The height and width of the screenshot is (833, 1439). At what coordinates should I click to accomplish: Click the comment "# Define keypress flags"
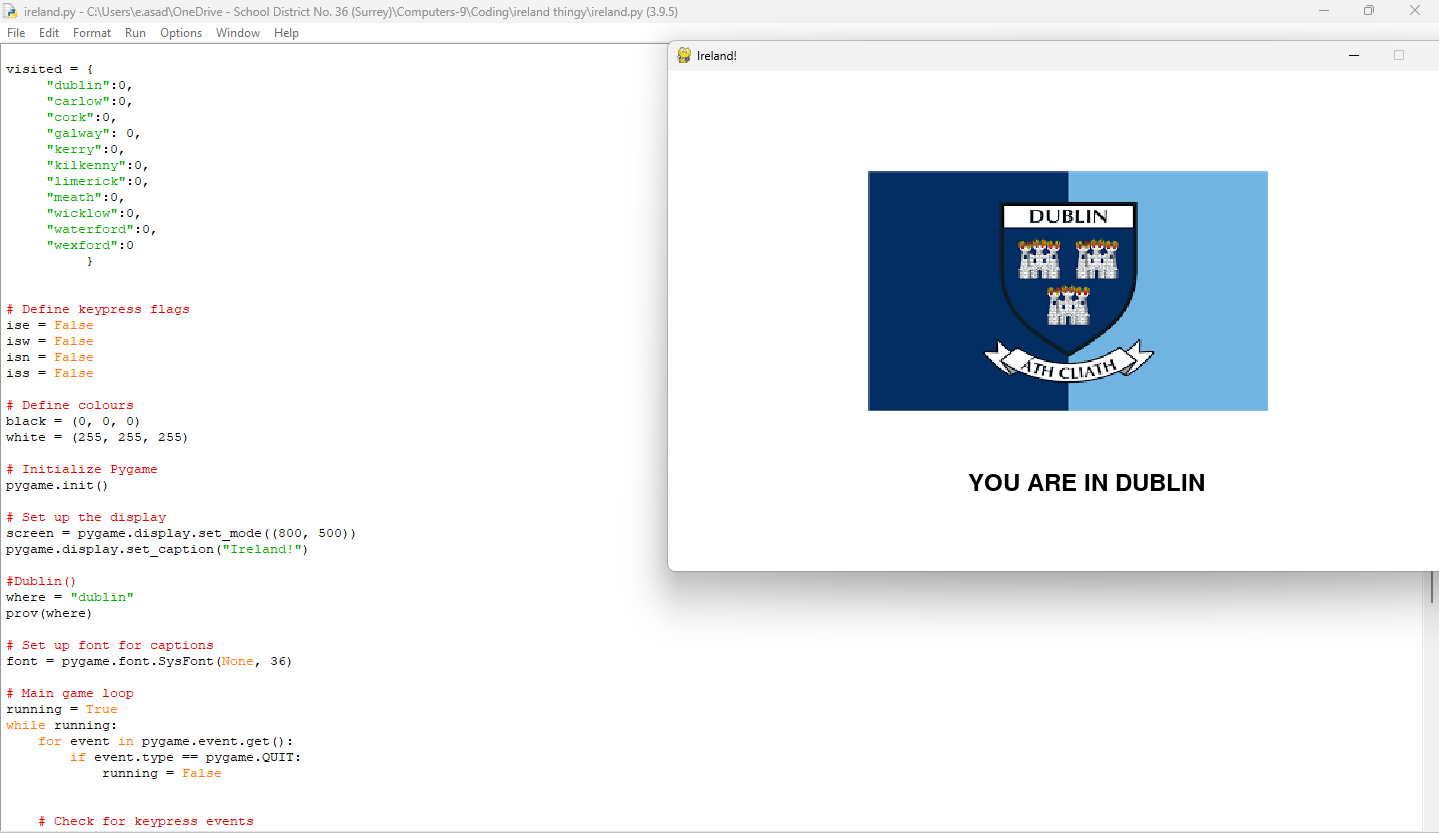[98, 309]
